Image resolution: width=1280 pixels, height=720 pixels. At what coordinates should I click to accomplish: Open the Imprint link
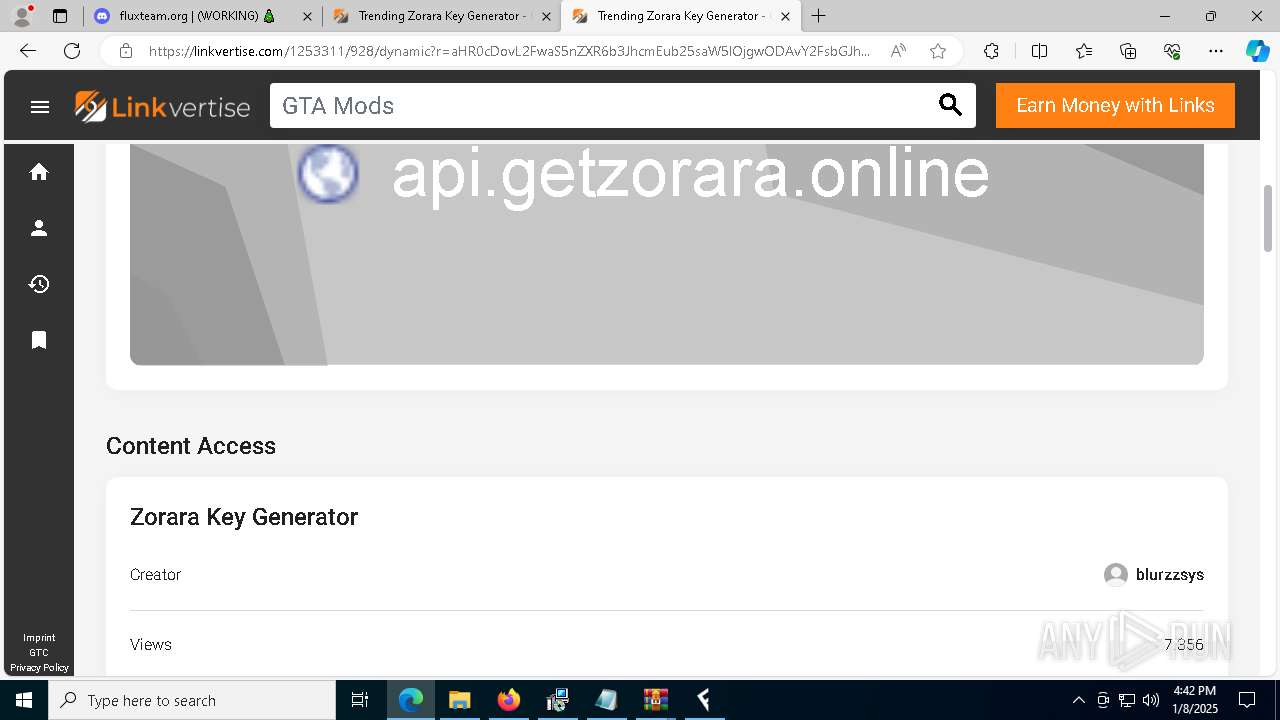click(x=39, y=638)
